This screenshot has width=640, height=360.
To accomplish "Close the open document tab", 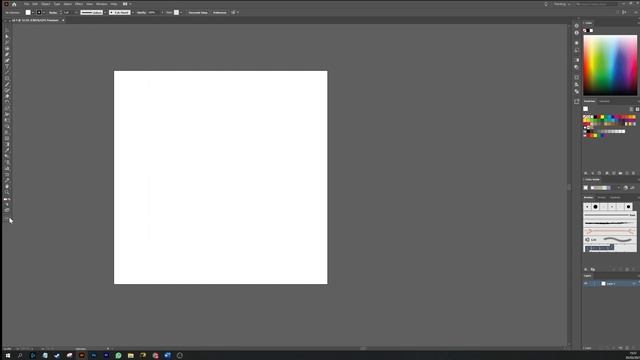I will click(x=63, y=20).
